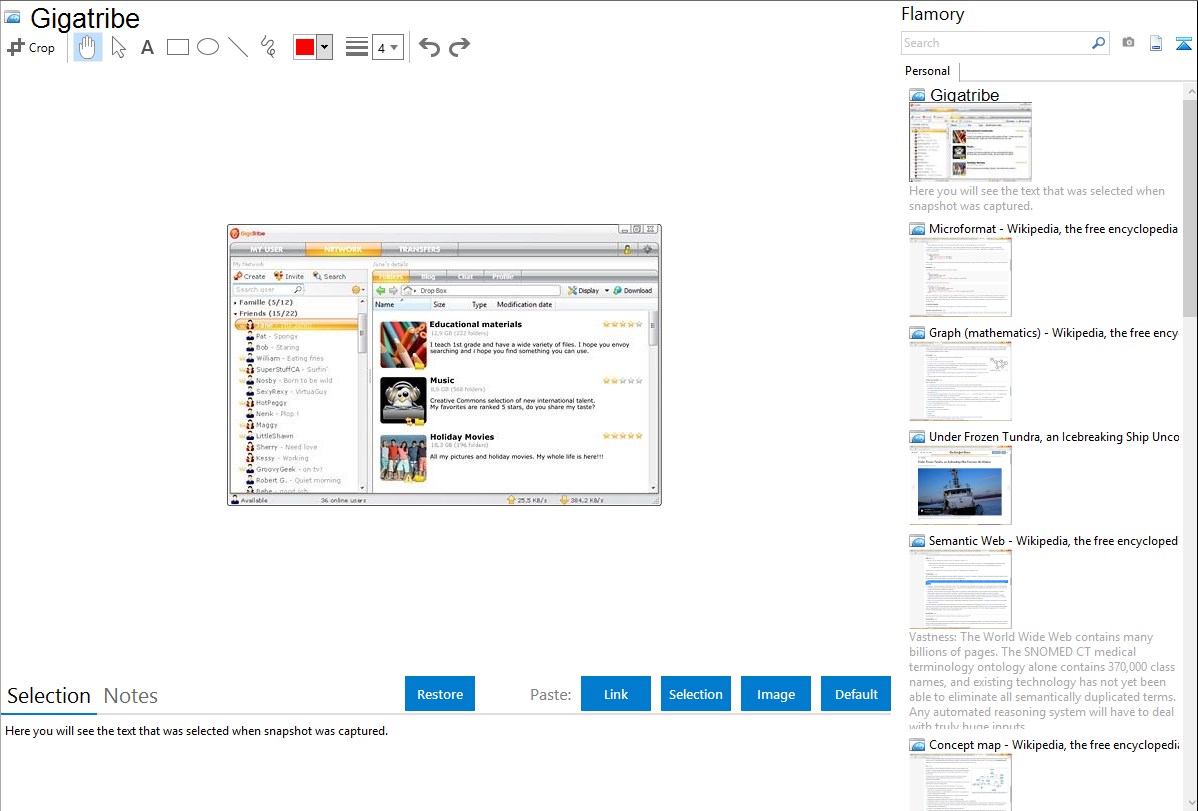Open the Notes tab

coord(131,696)
